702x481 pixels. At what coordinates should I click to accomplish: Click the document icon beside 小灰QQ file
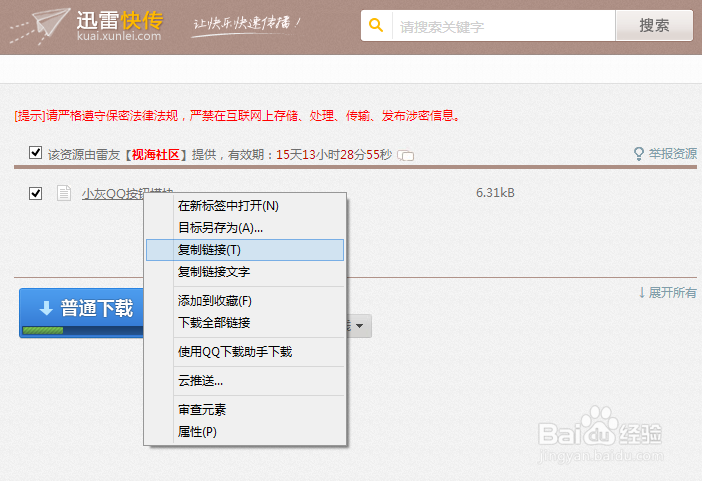(x=64, y=193)
